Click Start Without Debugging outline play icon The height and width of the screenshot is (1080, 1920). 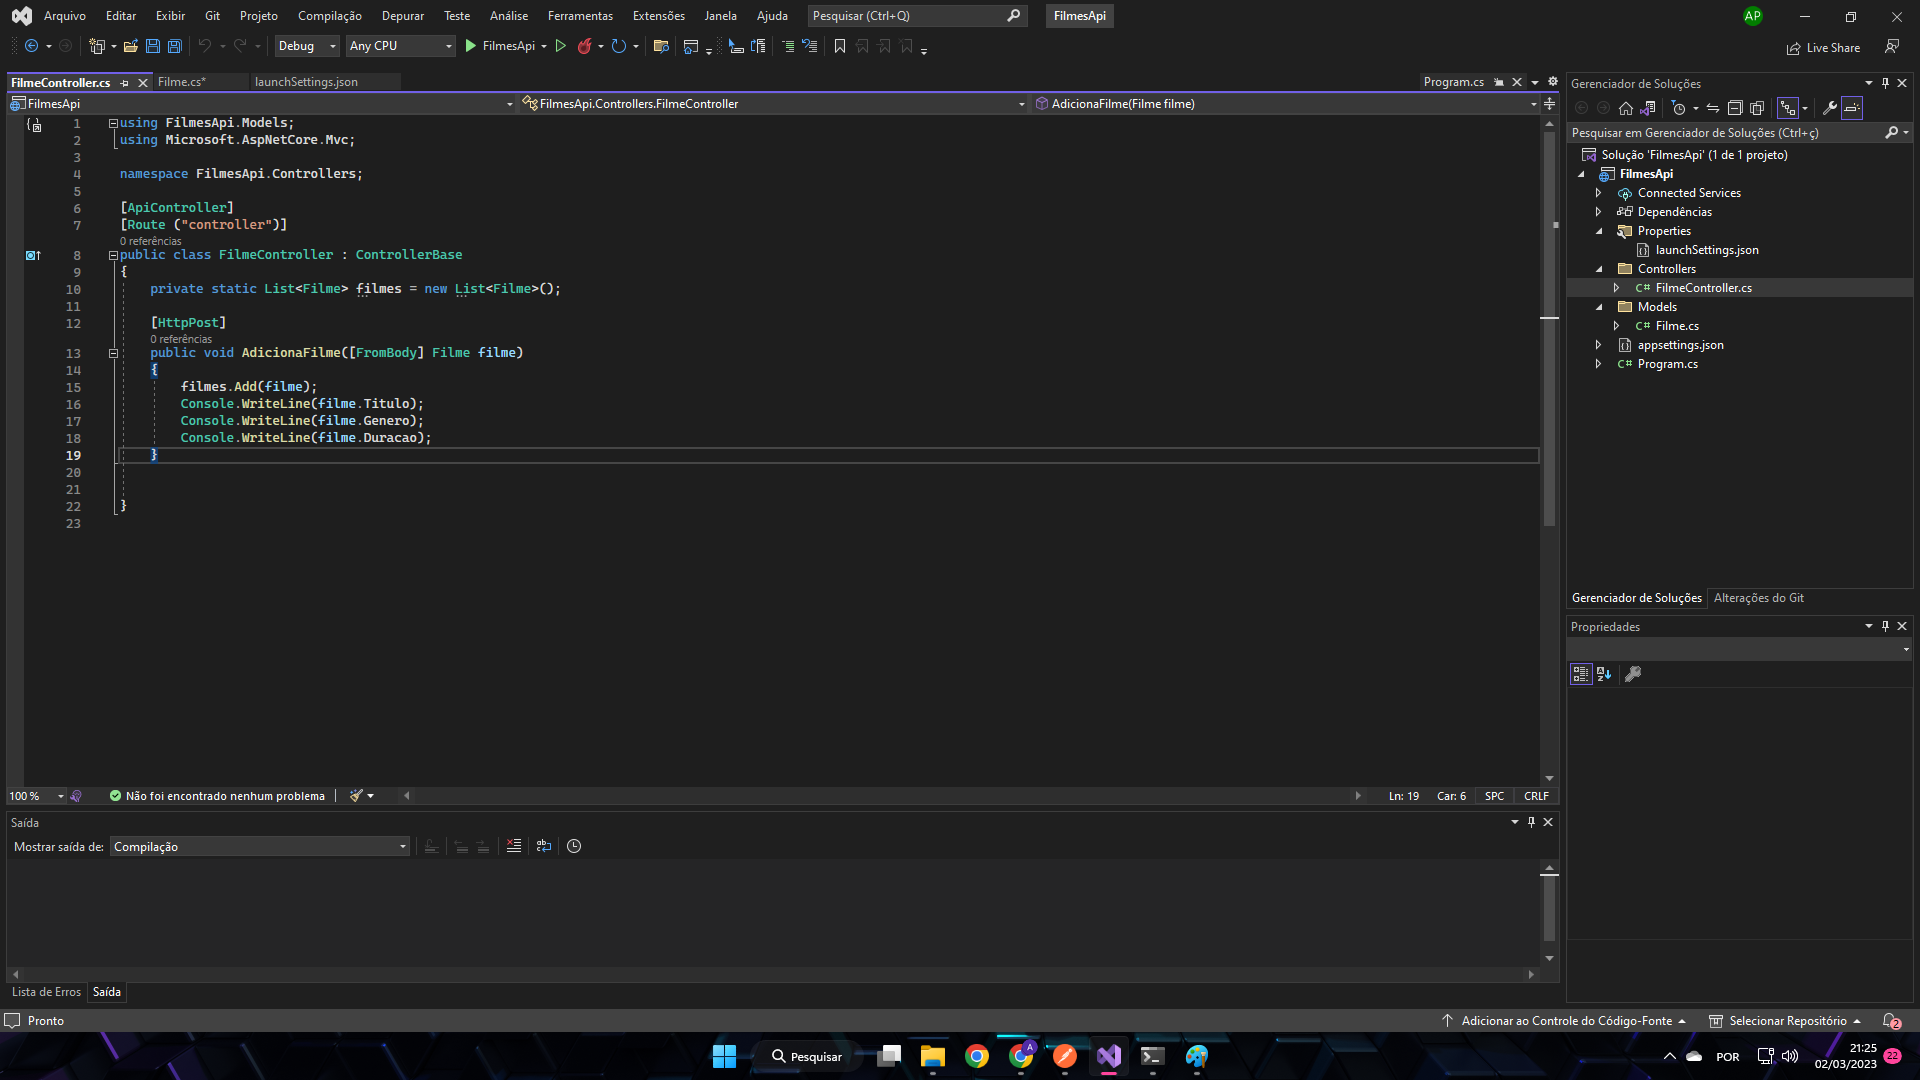pos(560,46)
